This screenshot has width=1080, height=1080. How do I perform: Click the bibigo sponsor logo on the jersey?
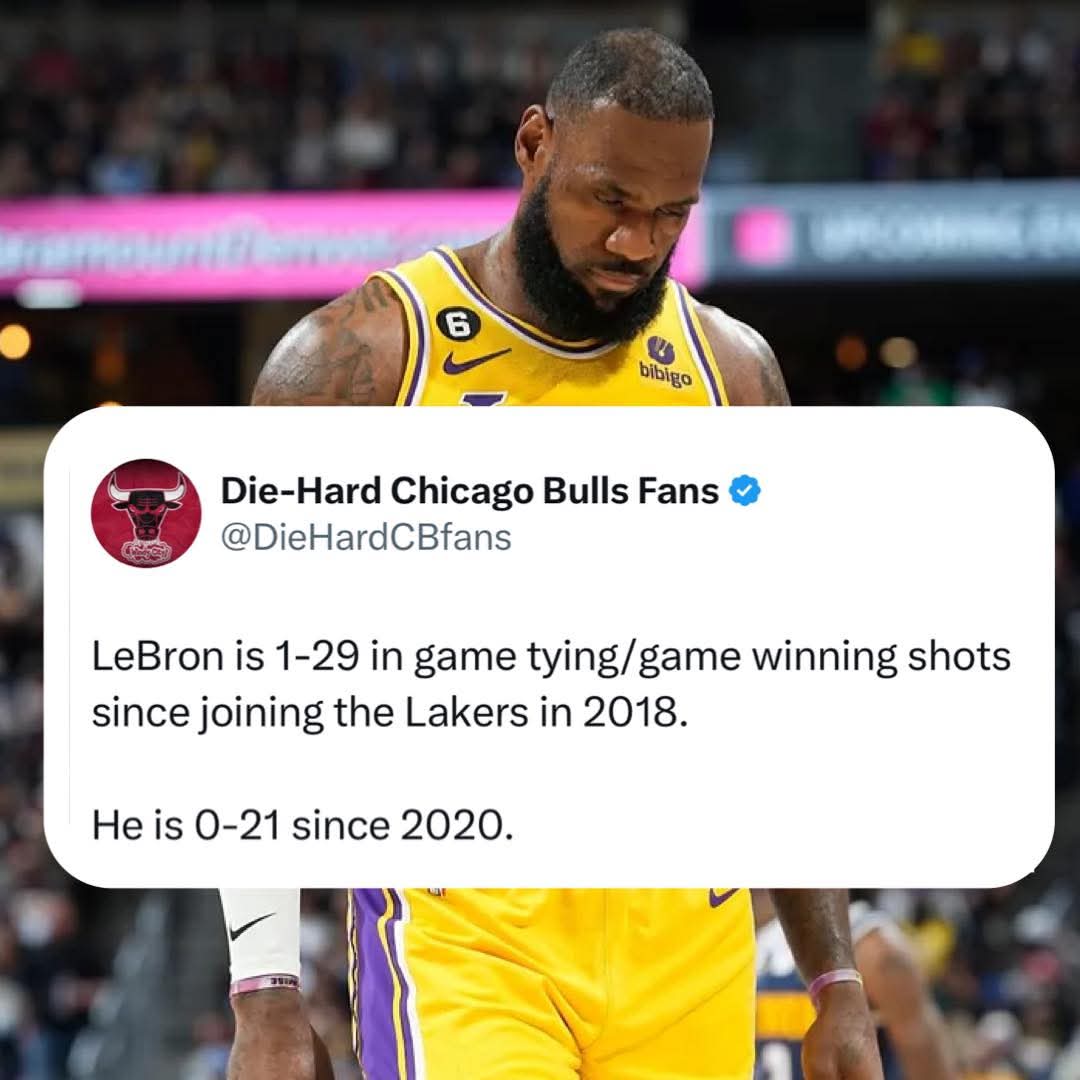664,362
